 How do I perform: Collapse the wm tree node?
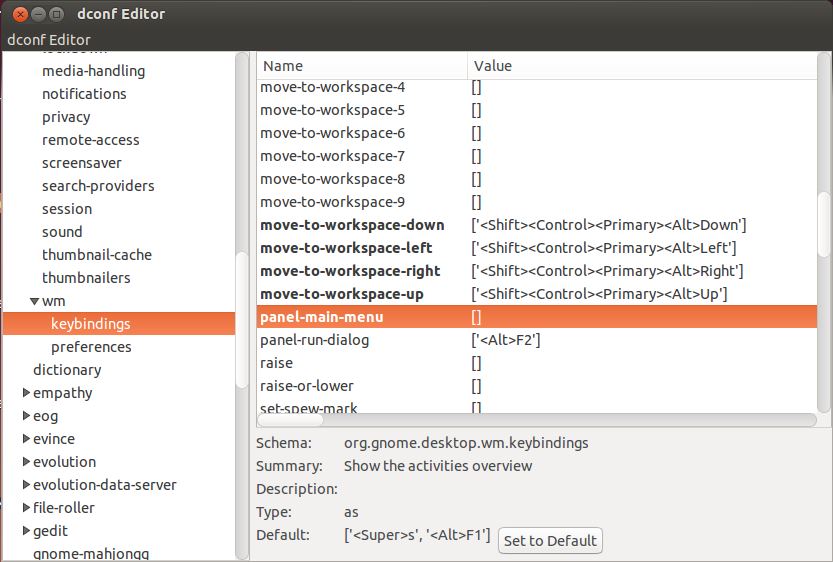(35, 301)
